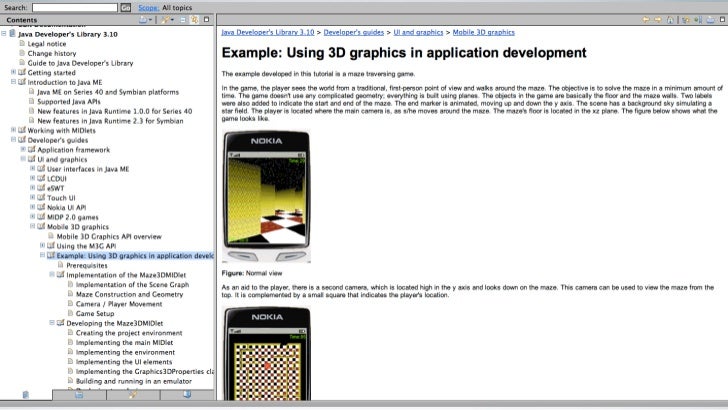This screenshot has height=410, width=728.
Task: Open Building and running in an emulator
Action: (x=134, y=381)
